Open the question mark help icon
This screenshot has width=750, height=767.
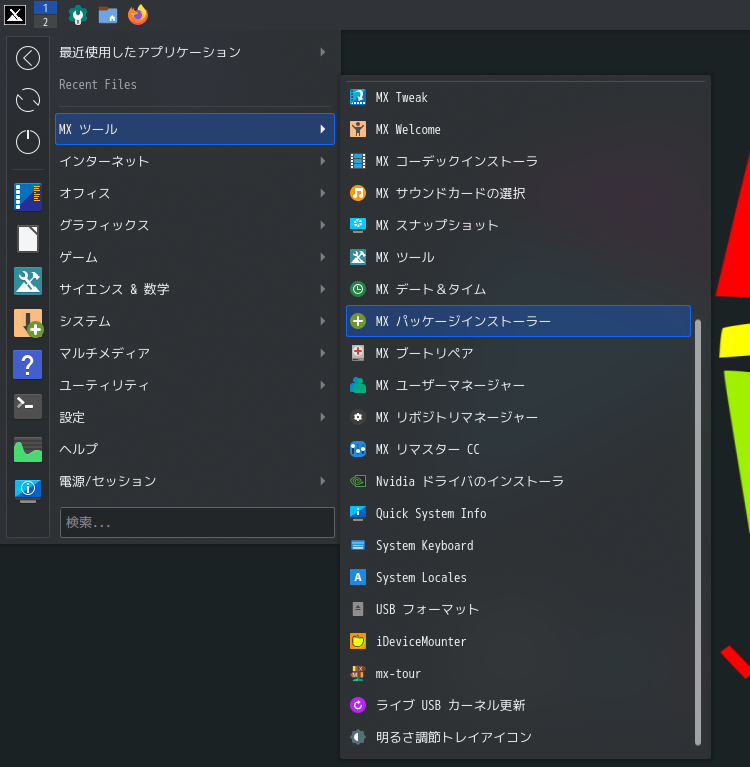[28, 364]
